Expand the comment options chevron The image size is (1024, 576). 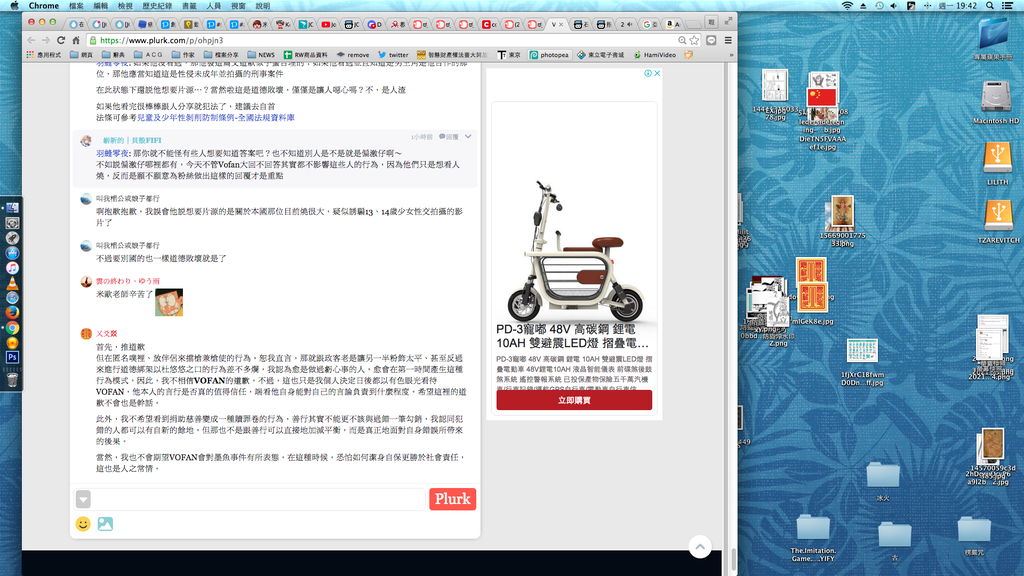click(468, 136)
